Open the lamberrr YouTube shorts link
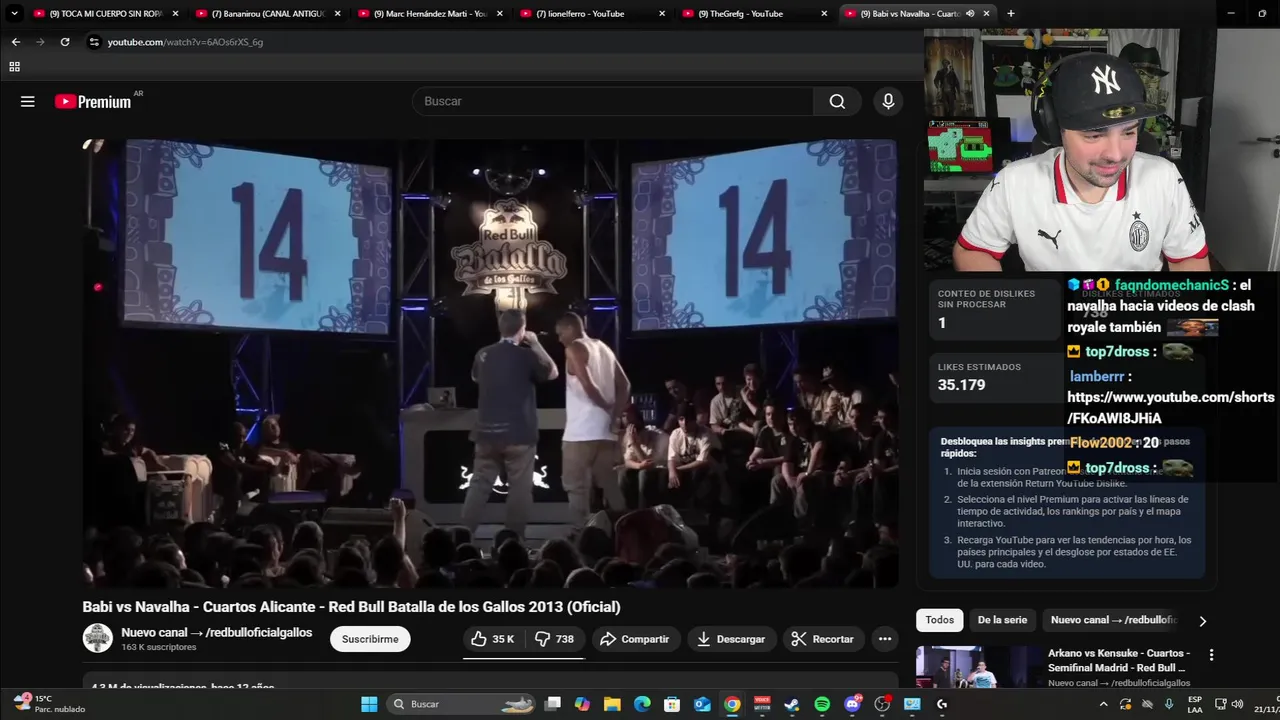Viewport: 1280px width, 720px height. tap(1171, 408)
